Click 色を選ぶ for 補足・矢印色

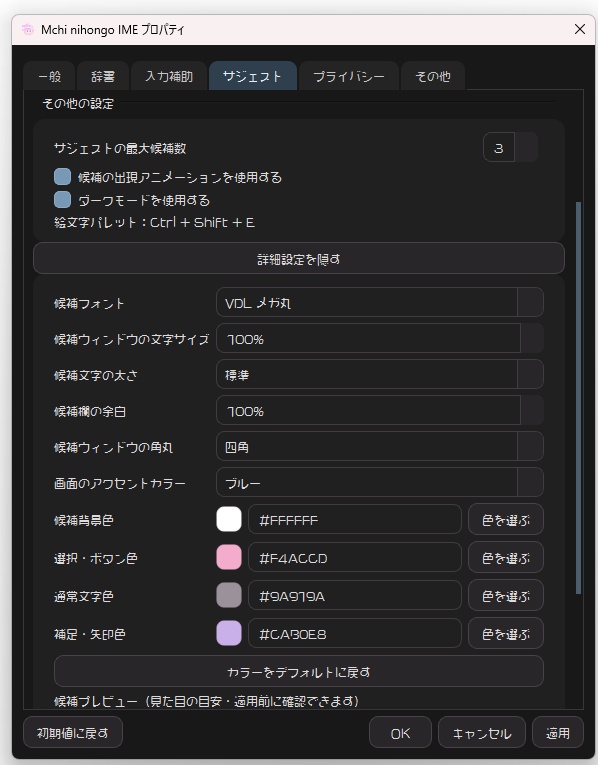coord(506,634)
